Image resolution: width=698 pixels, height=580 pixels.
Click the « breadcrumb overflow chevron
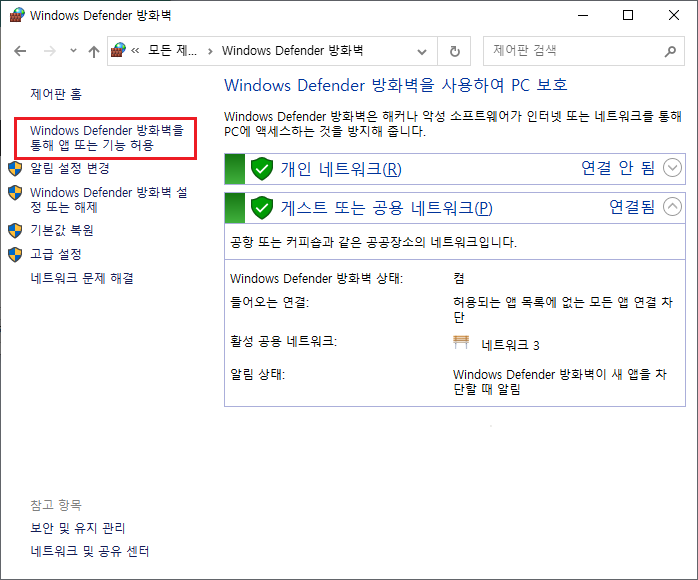[x=135, y=51]
